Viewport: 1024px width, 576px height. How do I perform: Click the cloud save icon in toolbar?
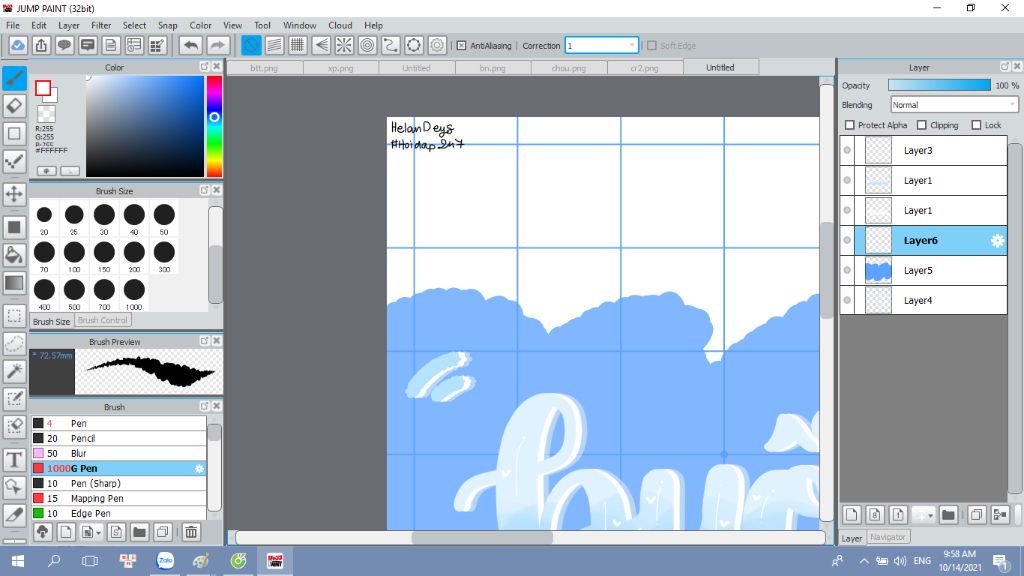tap(18, 46)
